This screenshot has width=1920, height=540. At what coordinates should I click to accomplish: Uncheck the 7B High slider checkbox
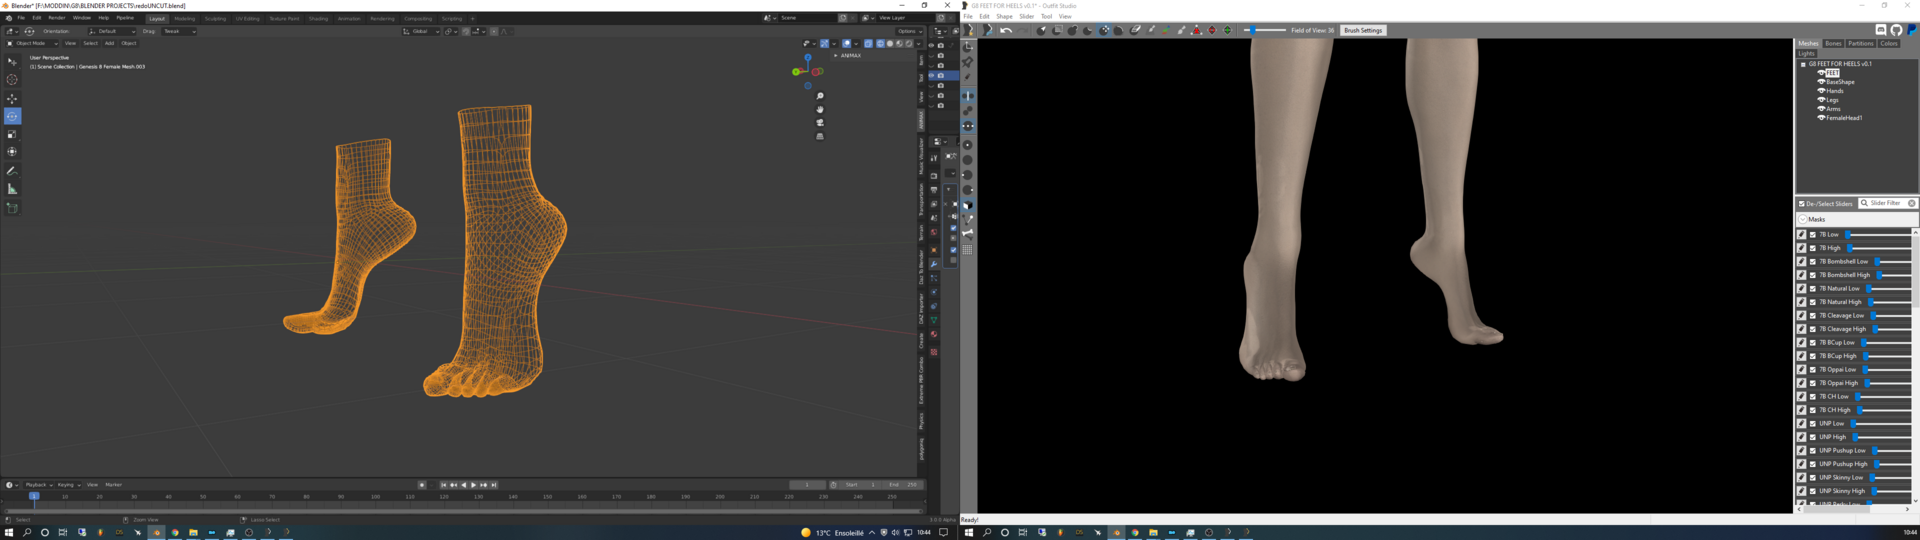click(1813, 248)
